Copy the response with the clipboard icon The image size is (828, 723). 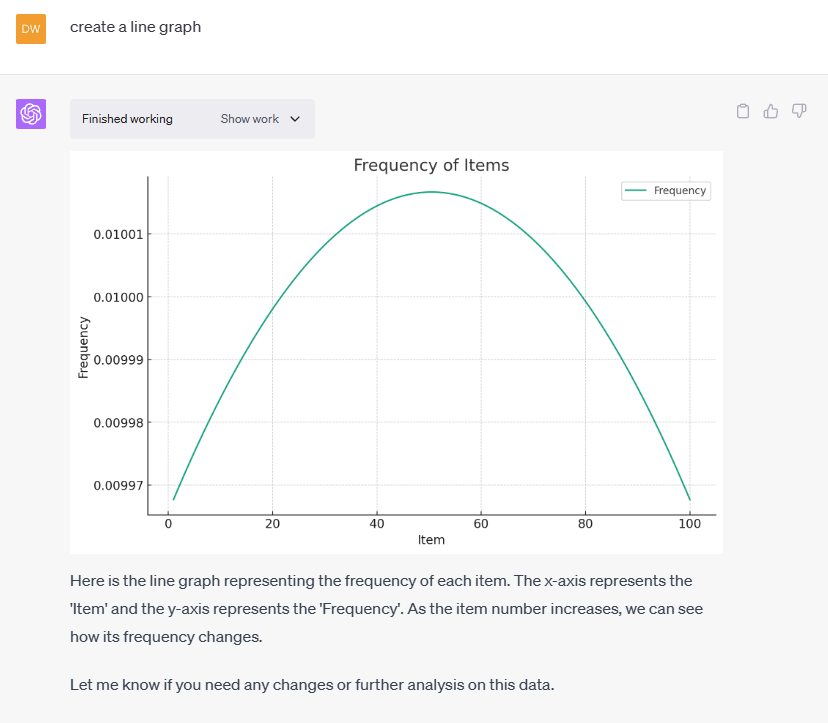pos(743,111)
